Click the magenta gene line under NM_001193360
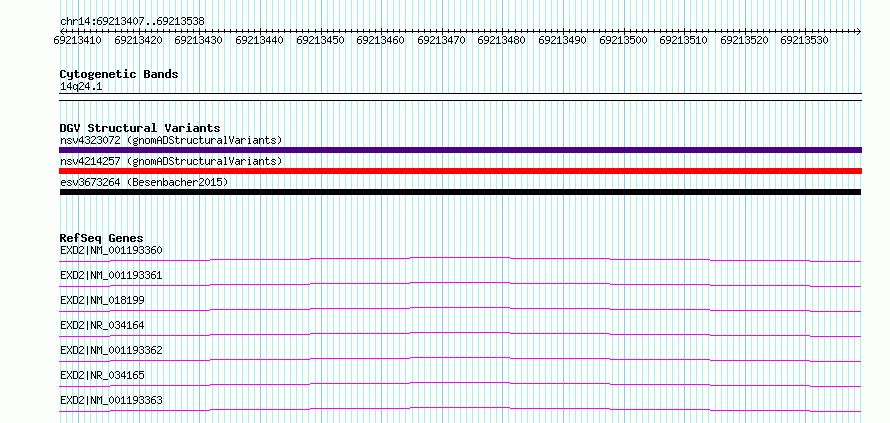The height and width of the screenshot is (423, 890). click(x=460, y=259)
